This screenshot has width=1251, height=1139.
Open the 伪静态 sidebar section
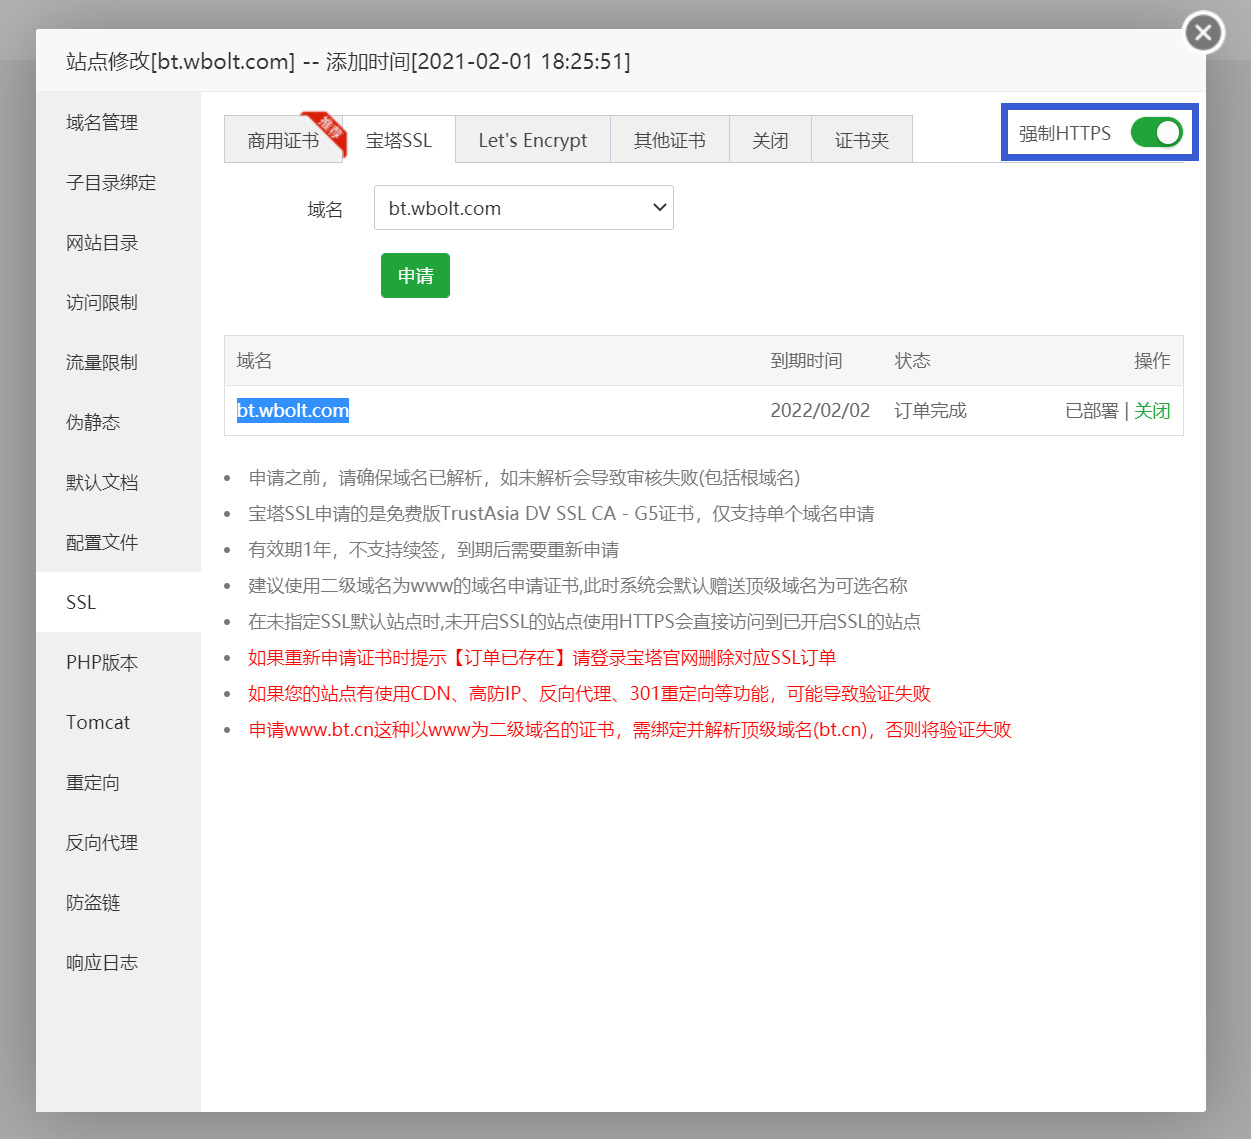pyautogui.click(x=92, y=422)
